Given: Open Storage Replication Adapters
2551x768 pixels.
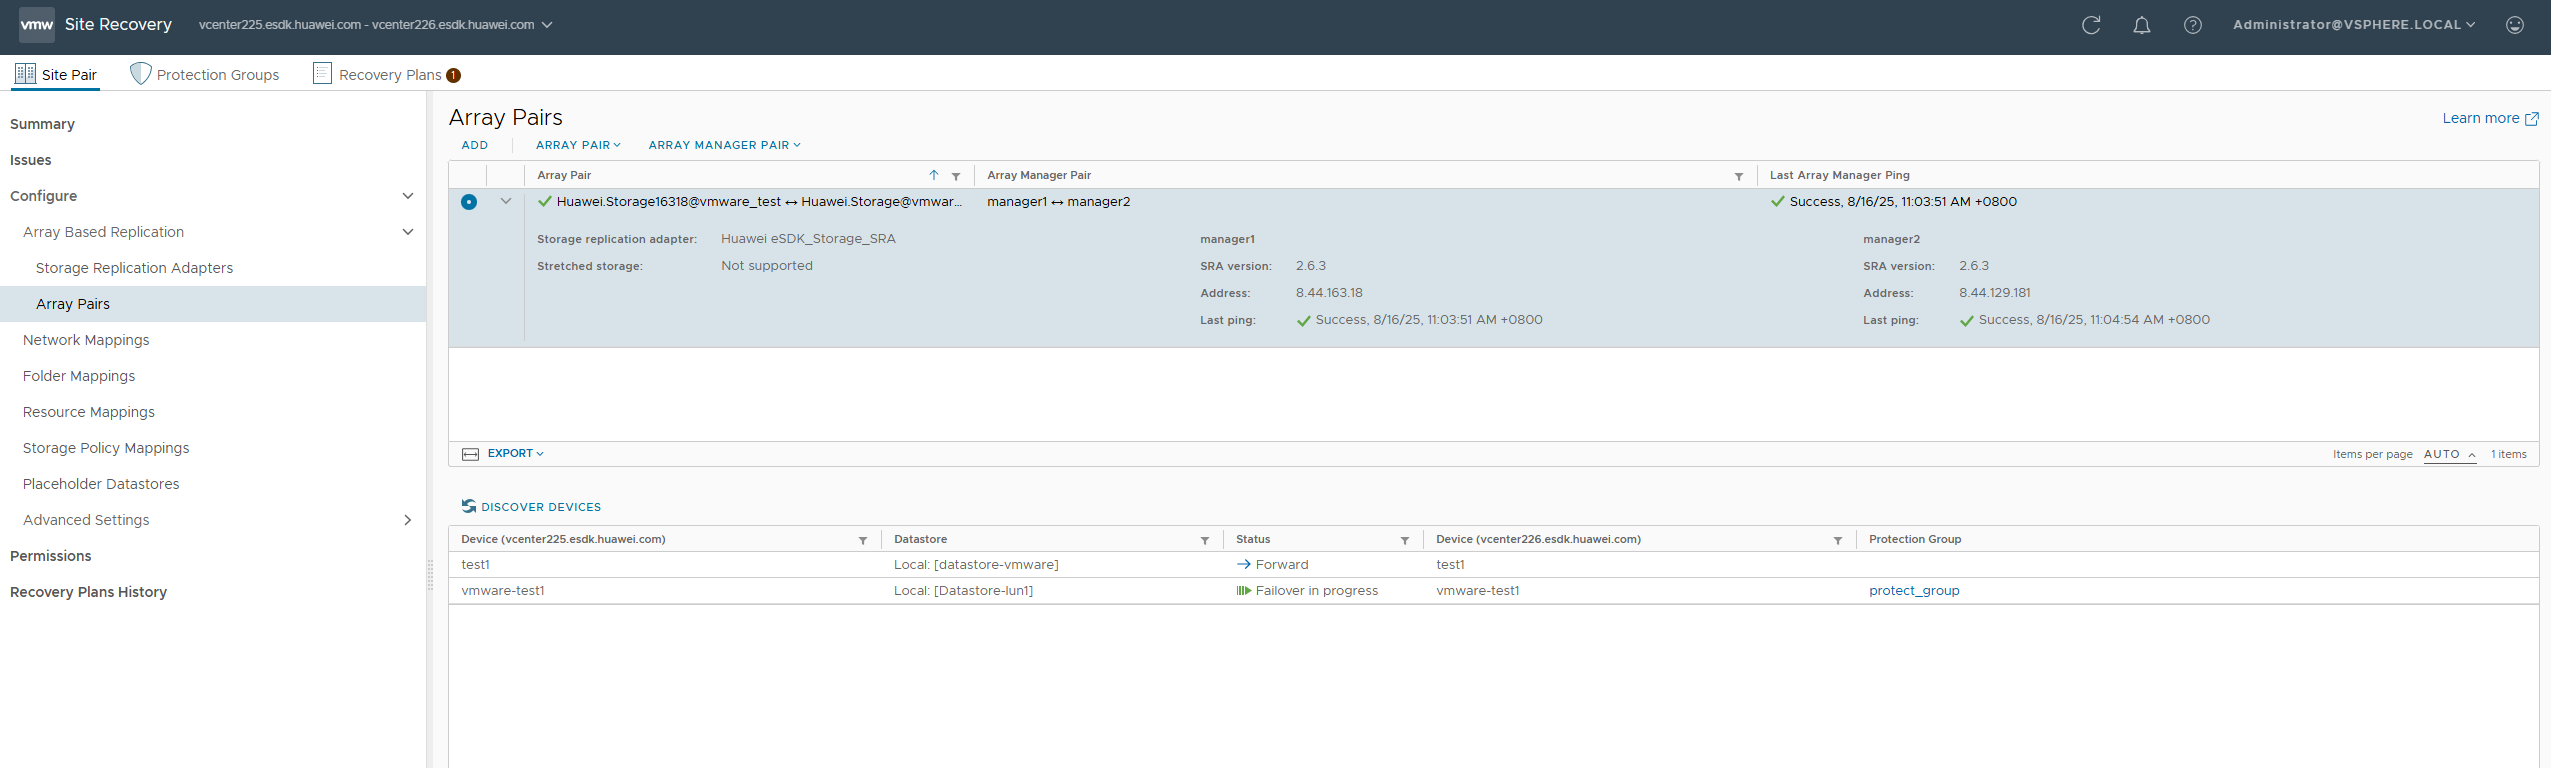Looking at the screenshot, I should coord(134,268).
